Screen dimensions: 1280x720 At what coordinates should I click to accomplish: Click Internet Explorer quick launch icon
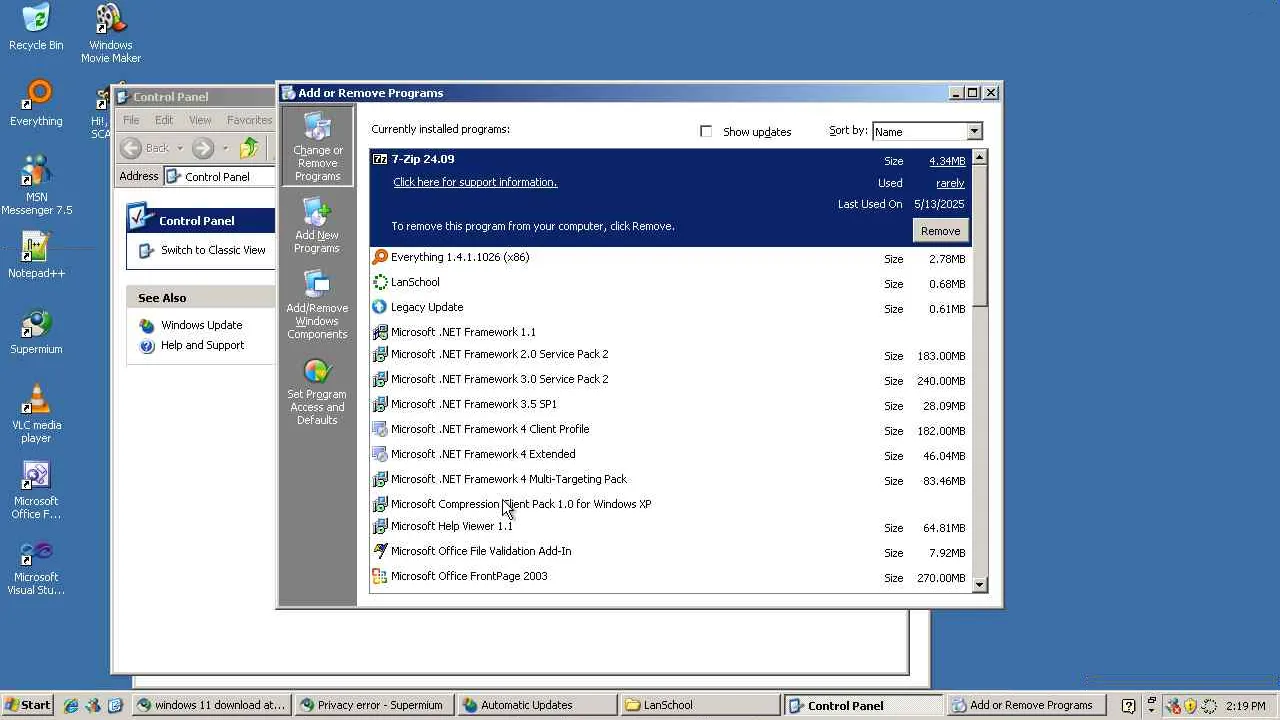(x=71, y=705)
